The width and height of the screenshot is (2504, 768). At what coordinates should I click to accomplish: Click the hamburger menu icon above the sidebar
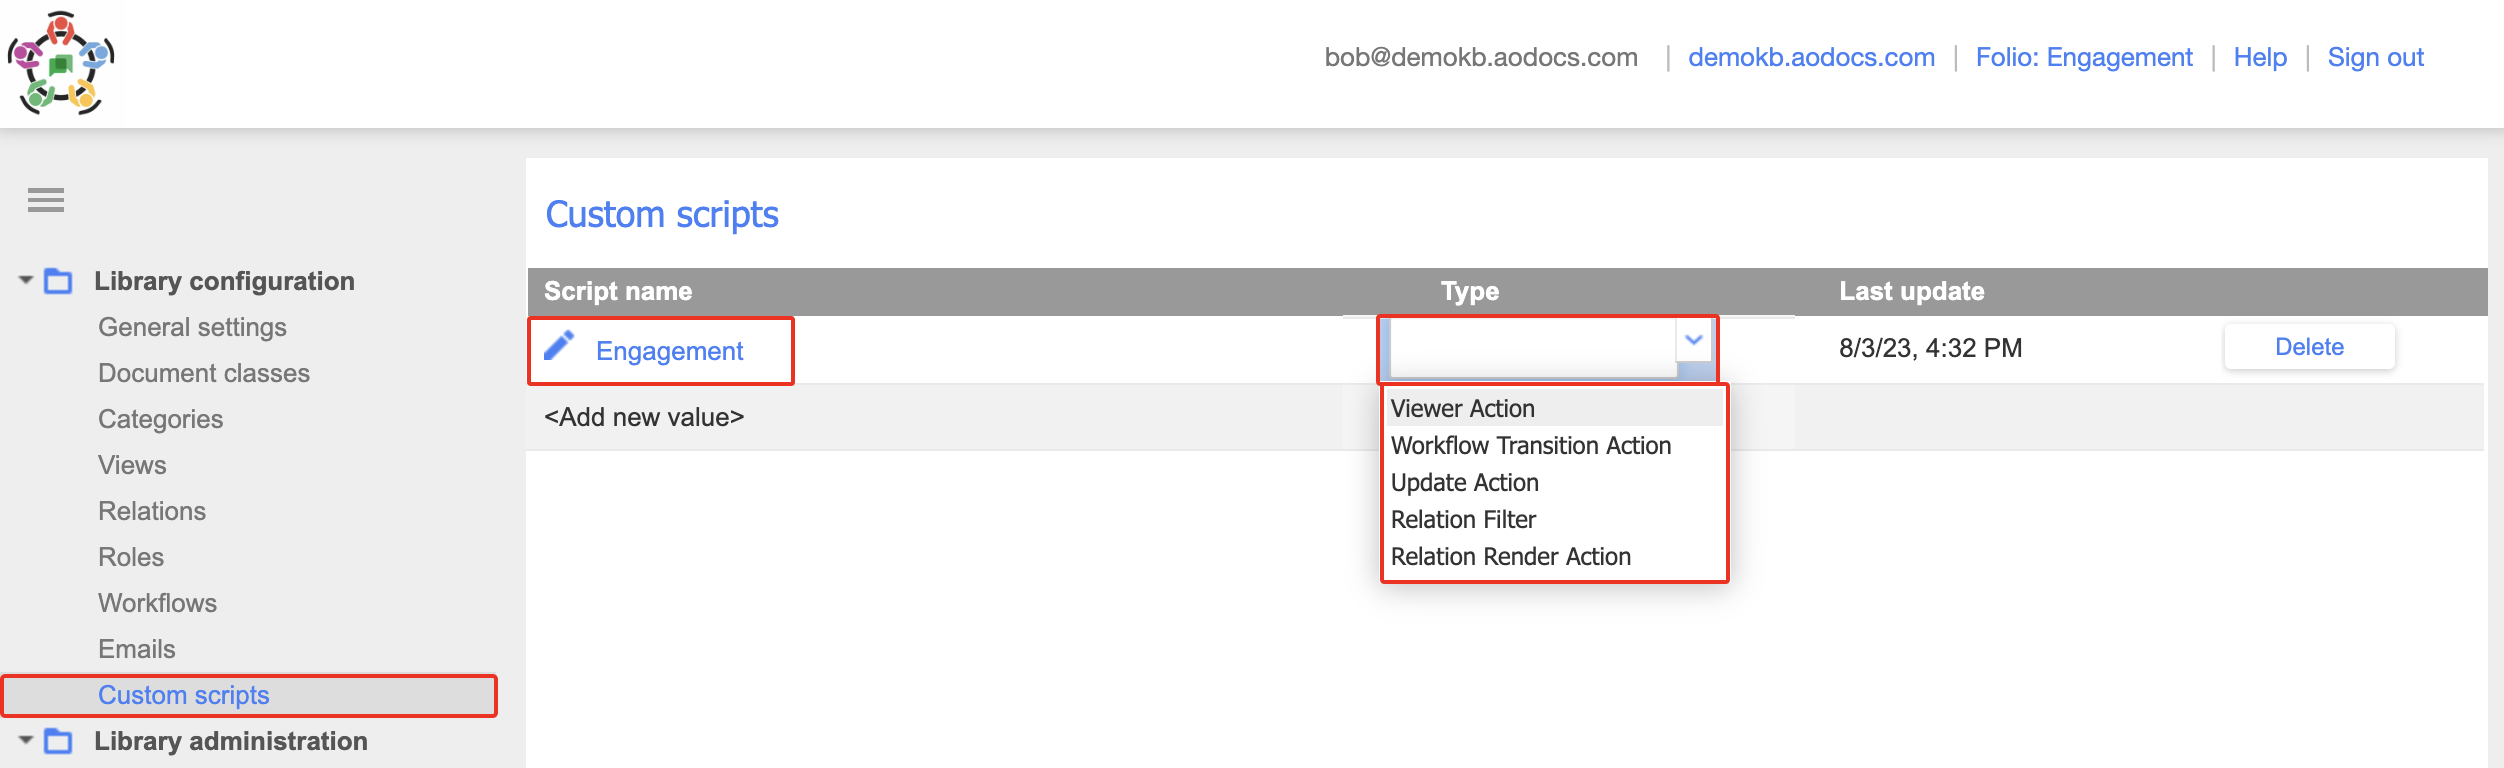[44, 200]
